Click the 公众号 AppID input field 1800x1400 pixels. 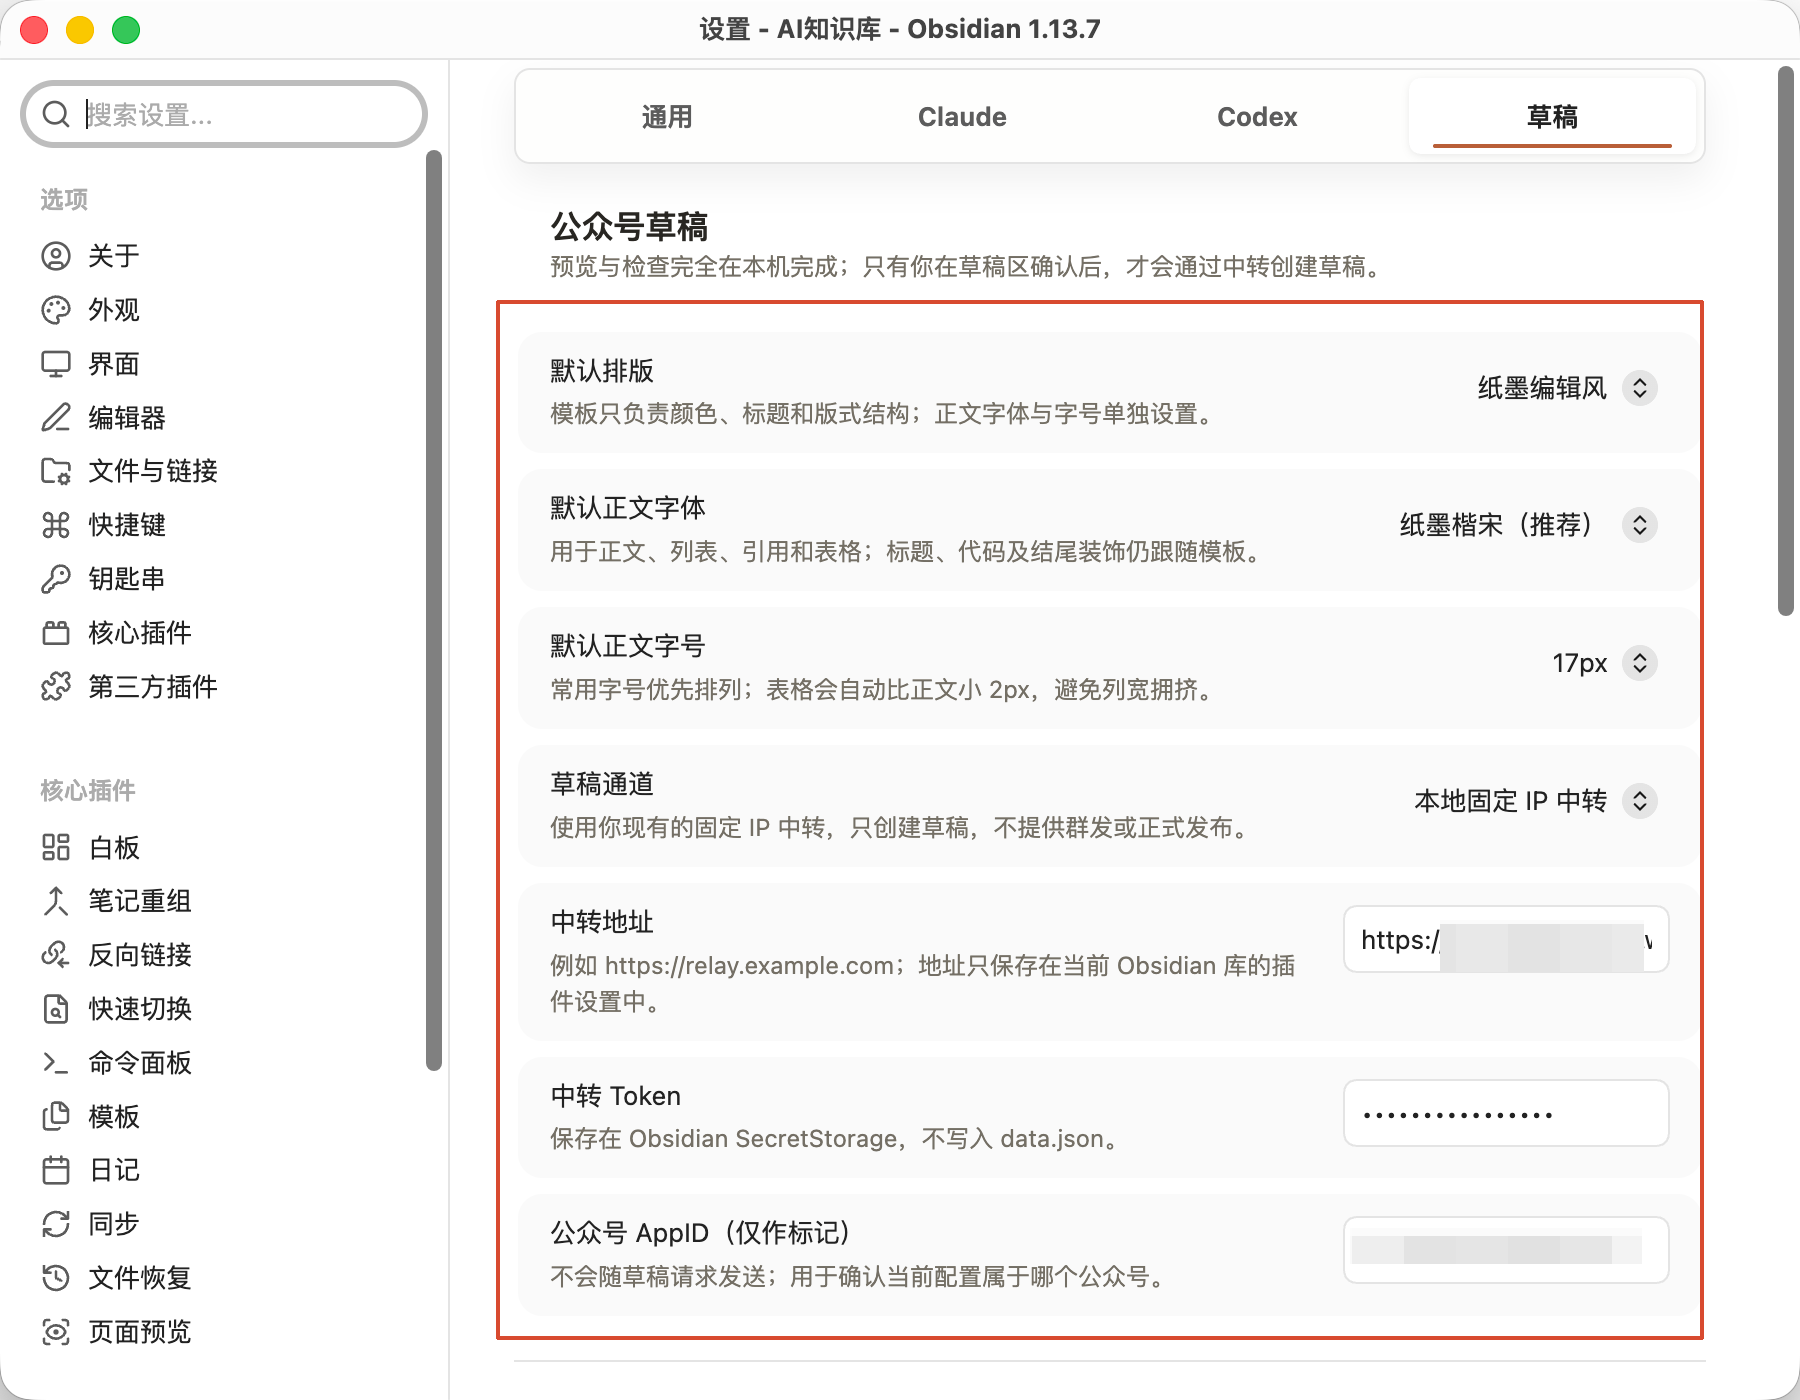pos(1506,1250)
